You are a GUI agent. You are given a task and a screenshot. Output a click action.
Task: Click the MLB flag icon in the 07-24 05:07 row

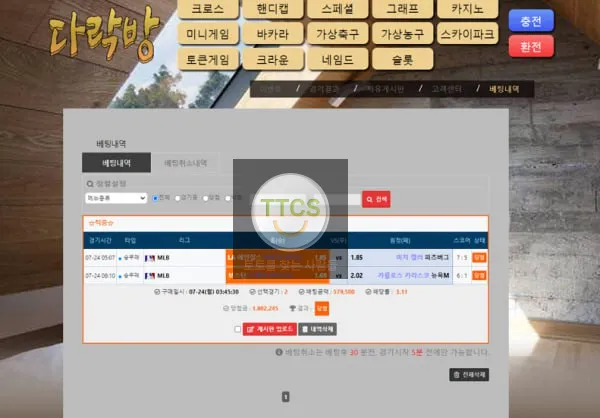tap(150, 258)
